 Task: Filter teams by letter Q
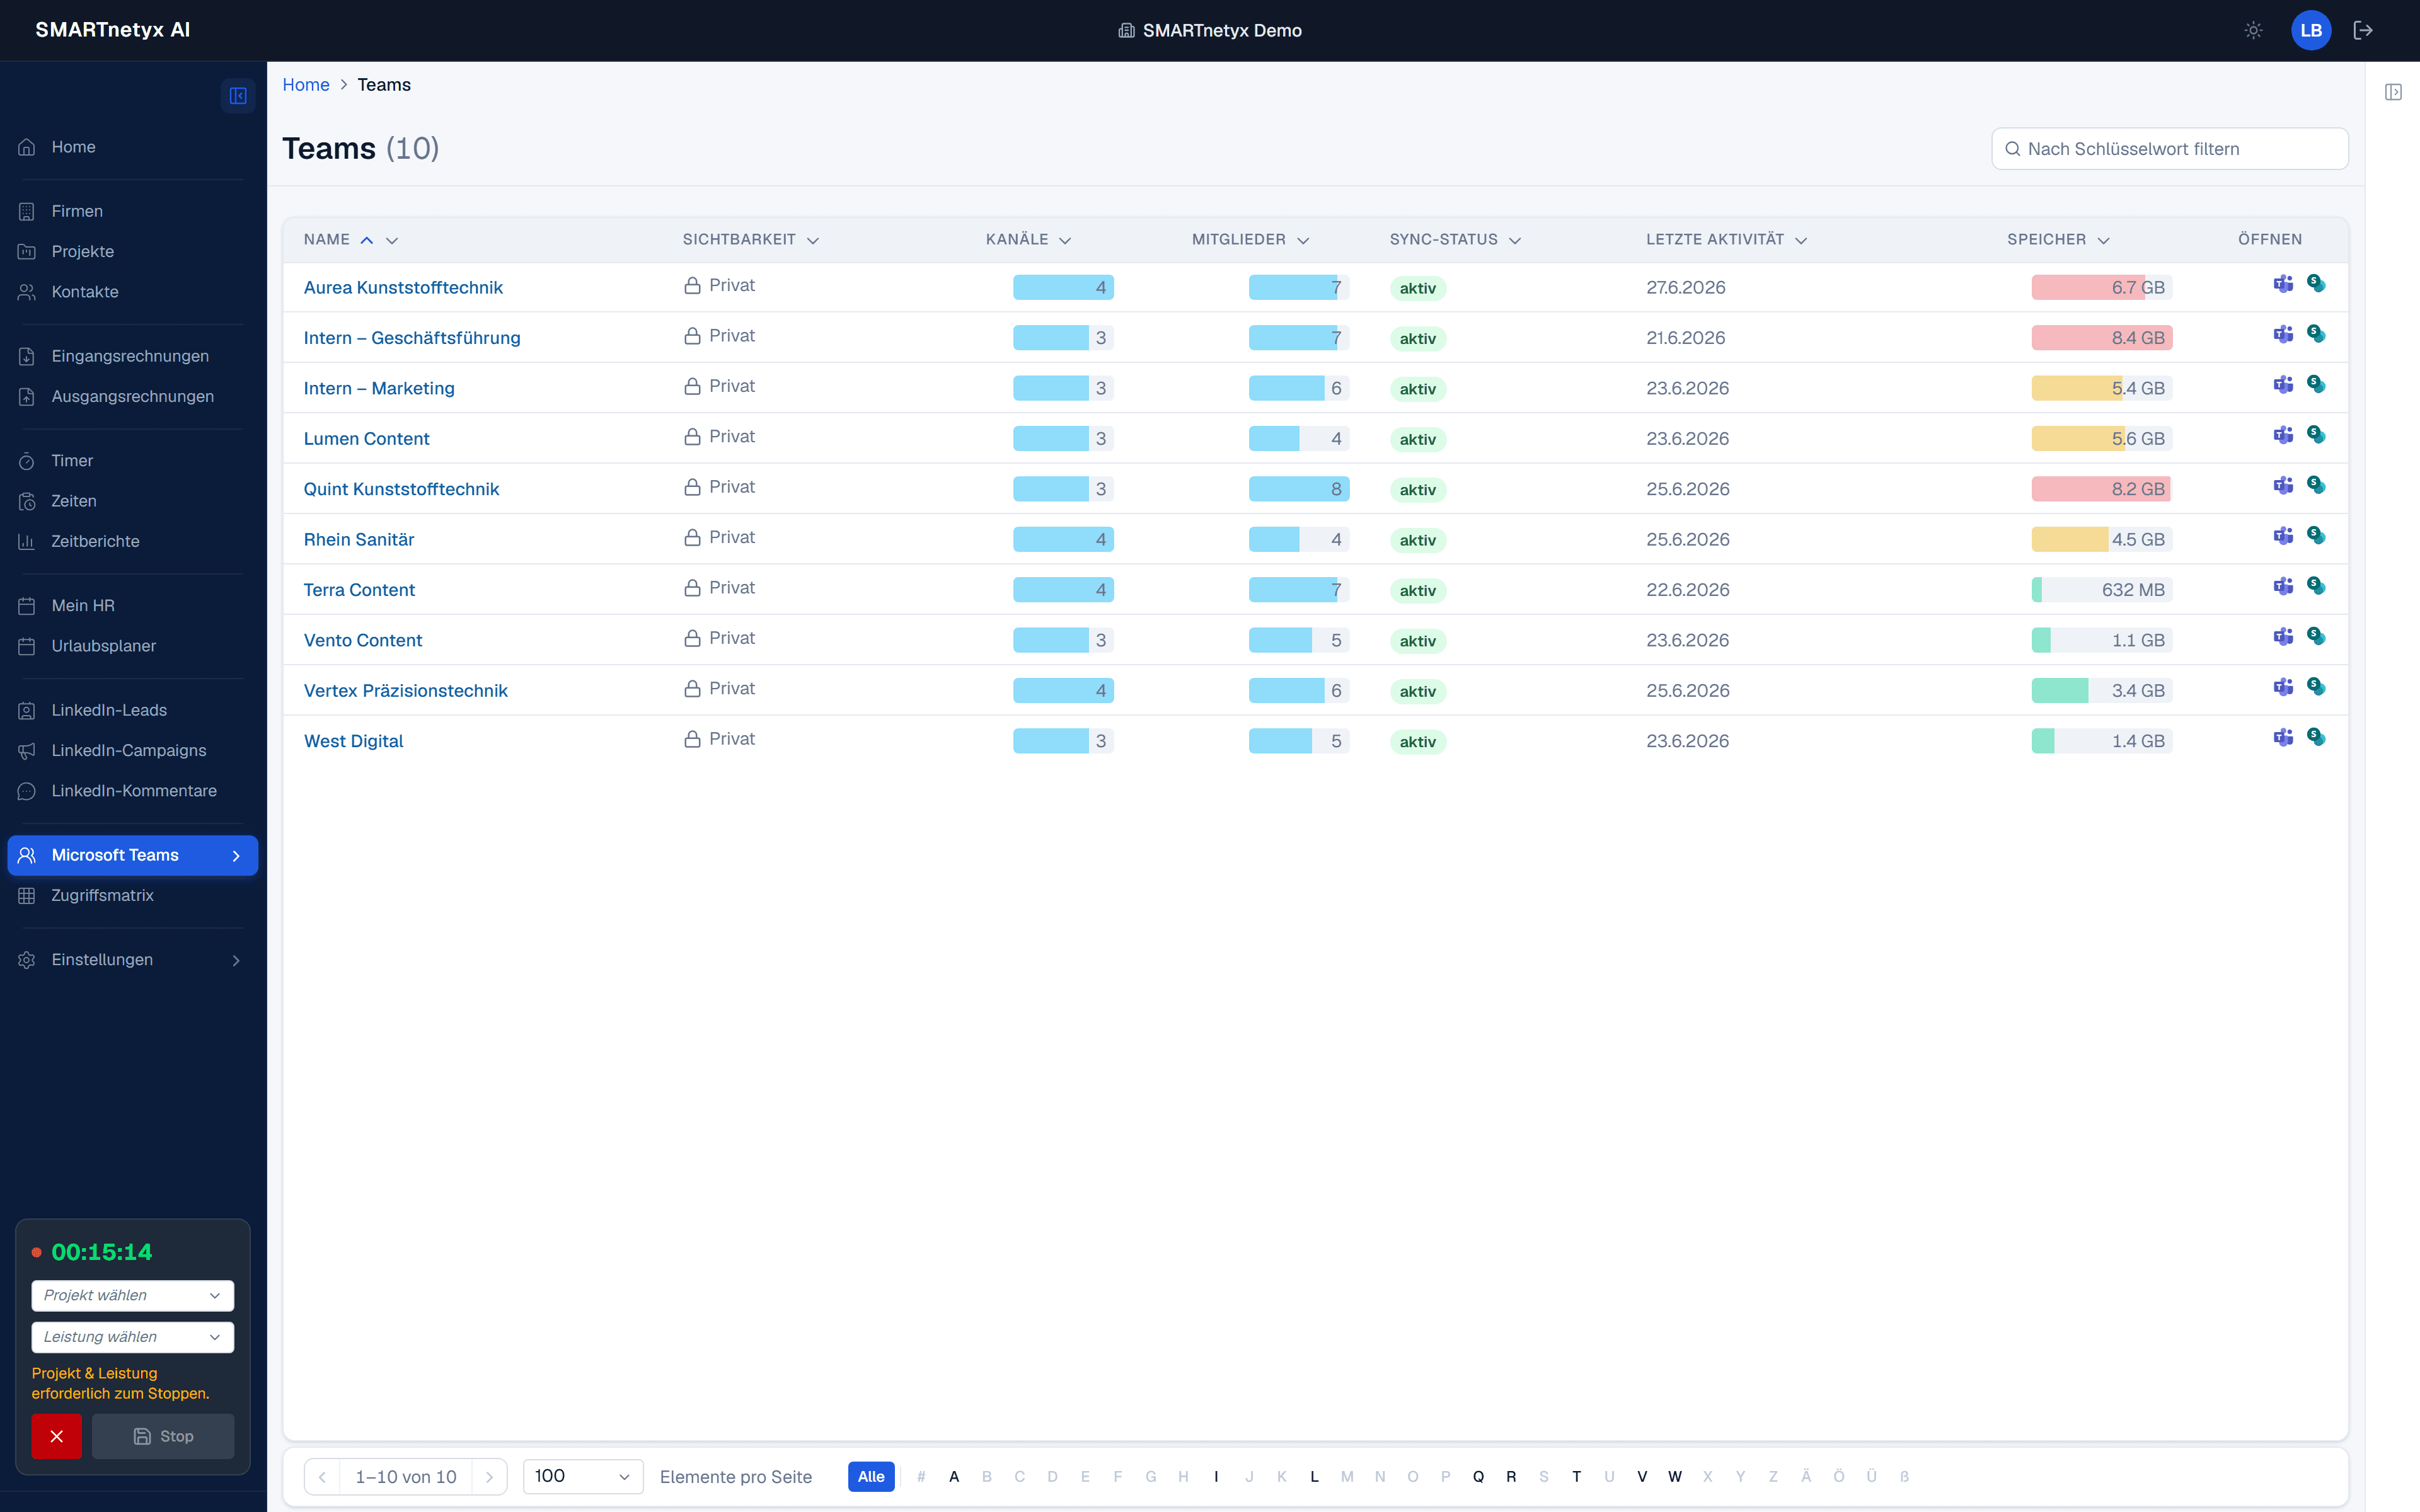[1478, 1476]
